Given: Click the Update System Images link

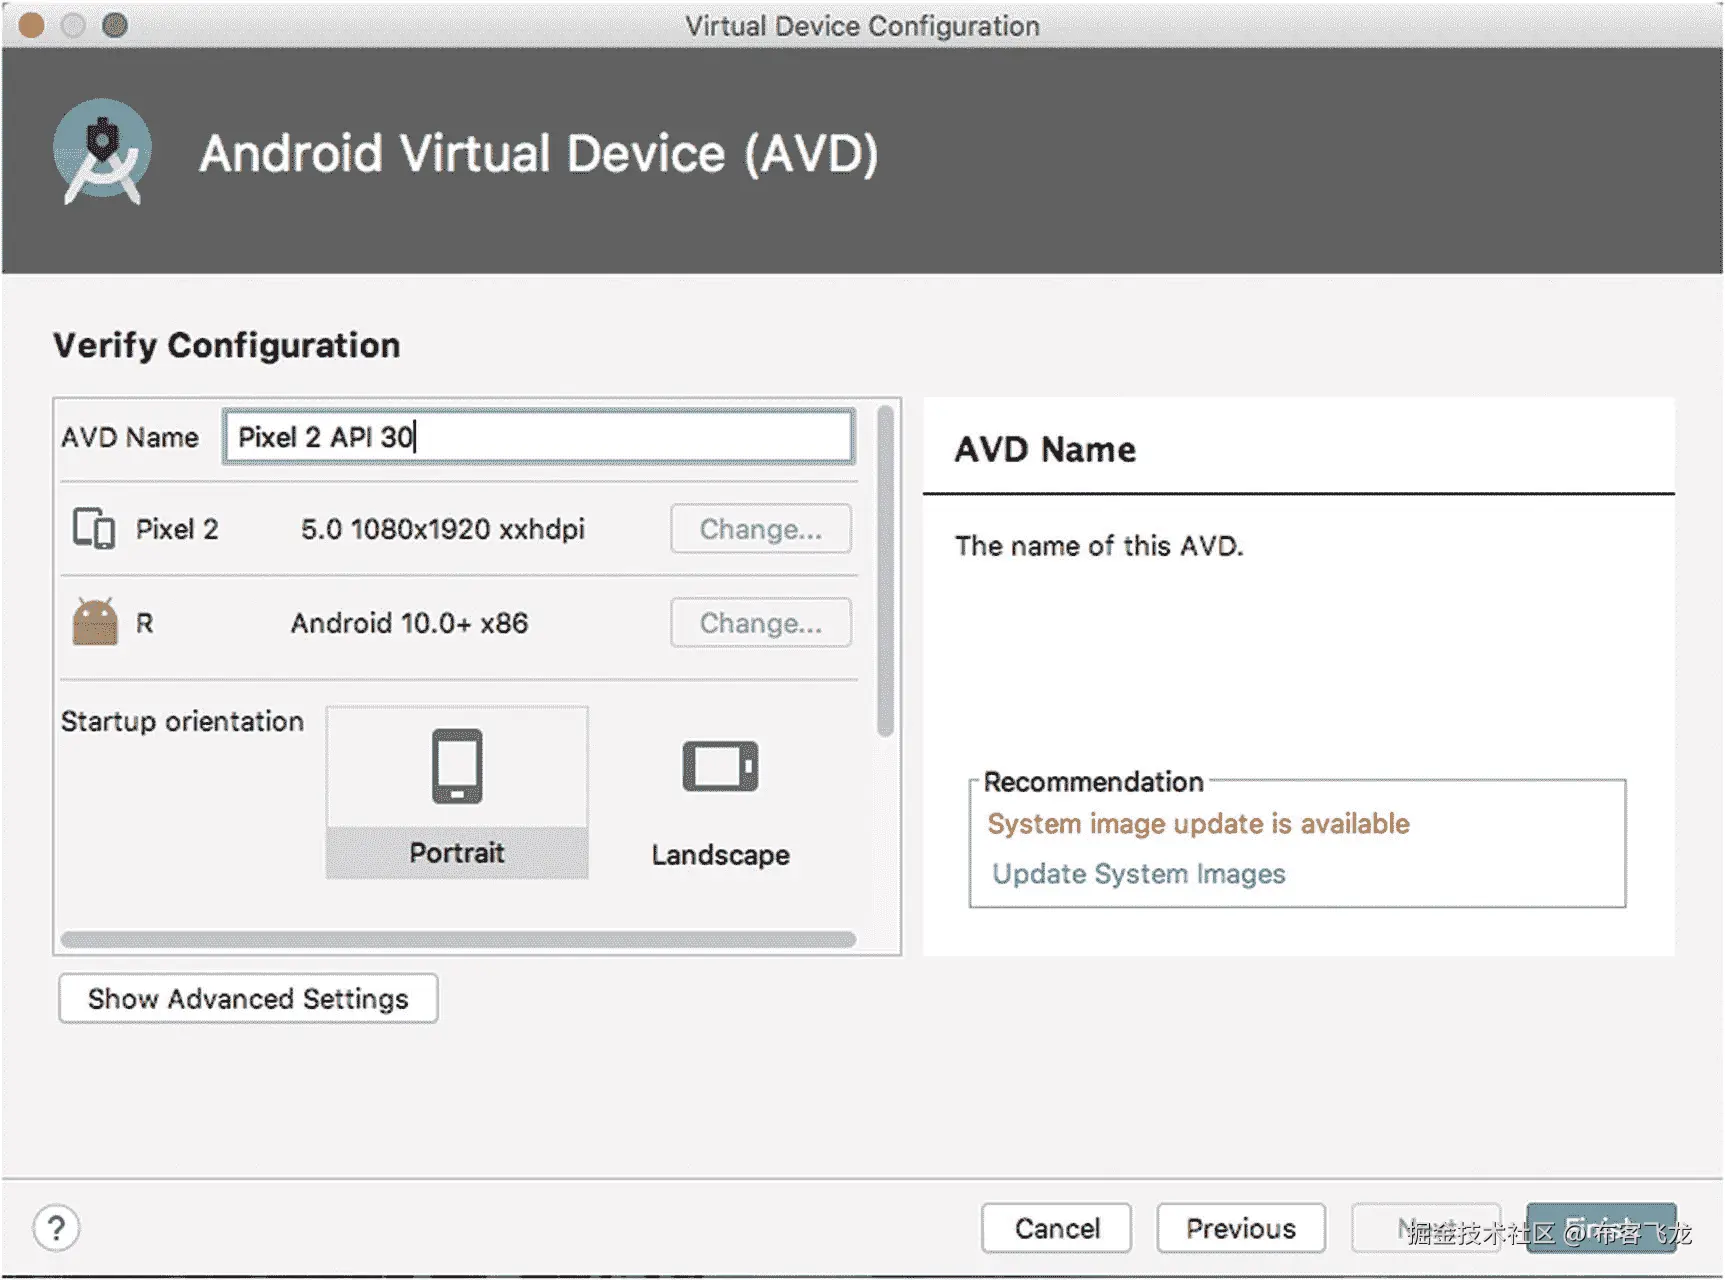Looking at the screenshot, I should tap(1139, 874).
